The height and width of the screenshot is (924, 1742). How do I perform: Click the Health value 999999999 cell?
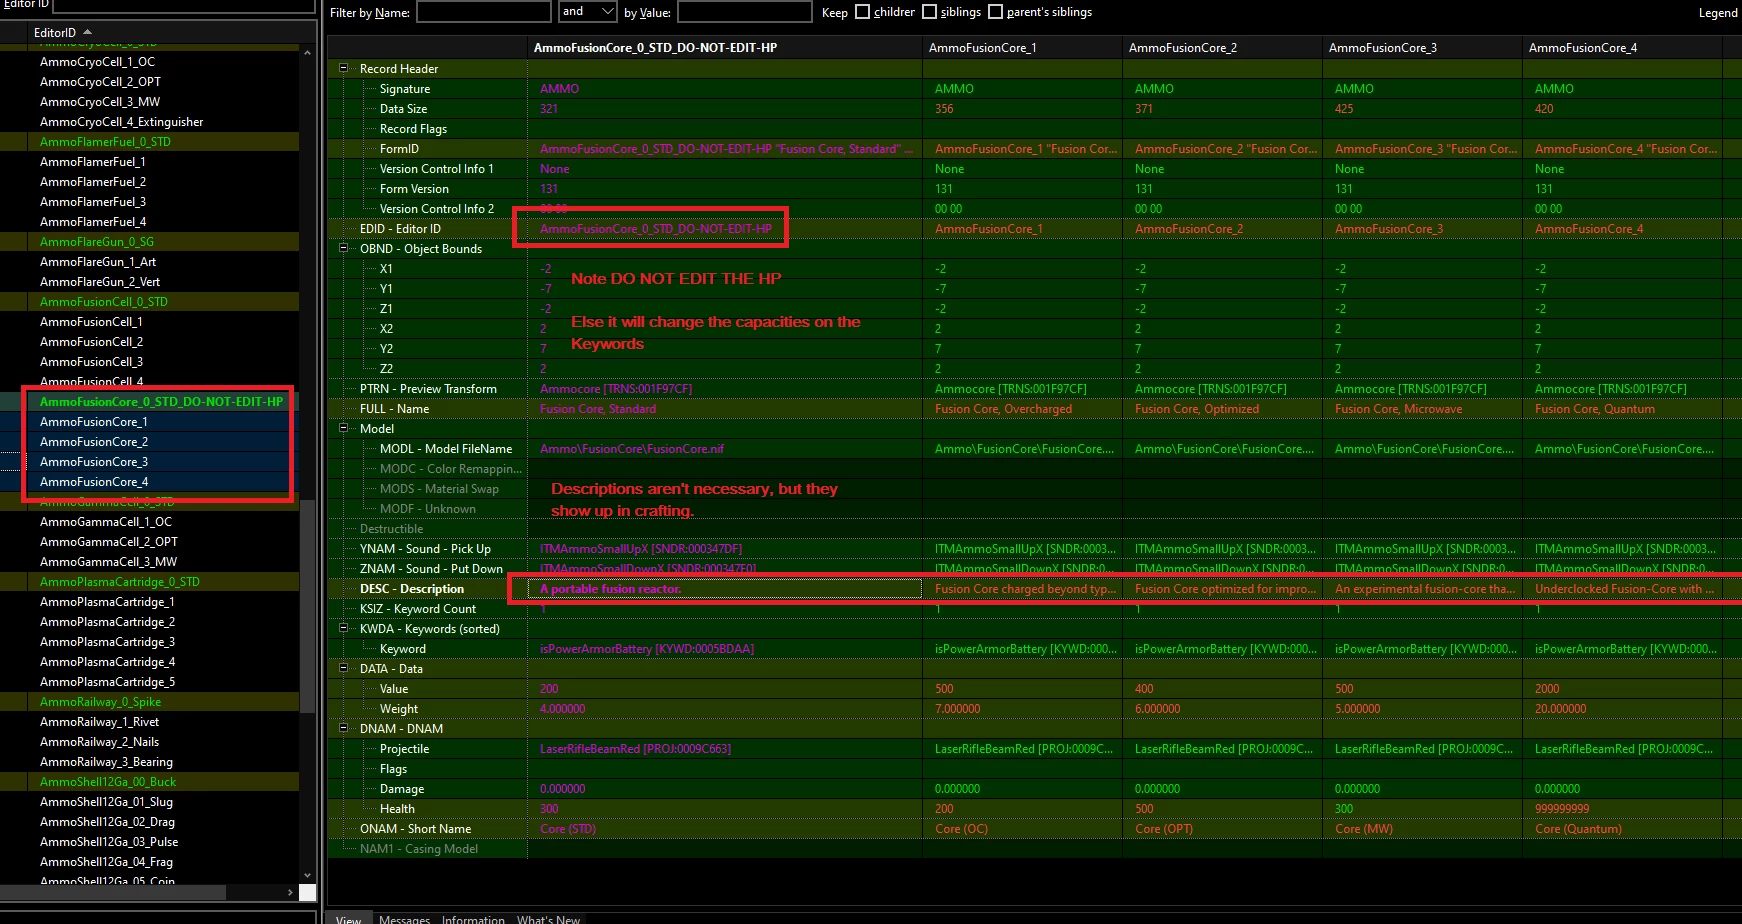(1622, 809)
